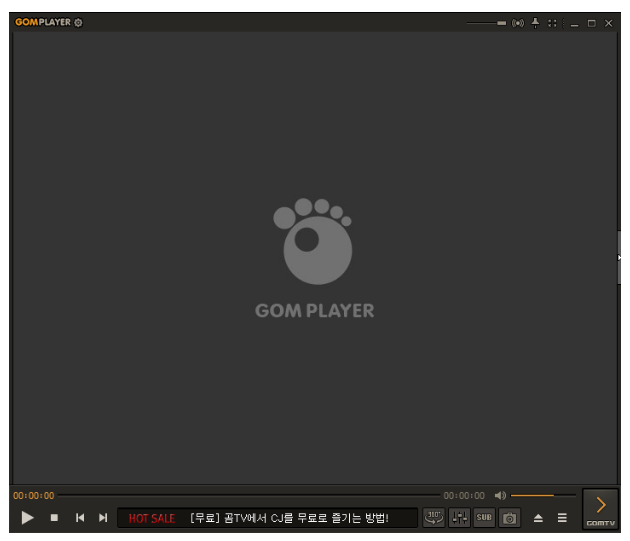This screenshot has height=541, width=630.
Task: Click the total duration 00:00:00 display
Action: click(464, 496)
